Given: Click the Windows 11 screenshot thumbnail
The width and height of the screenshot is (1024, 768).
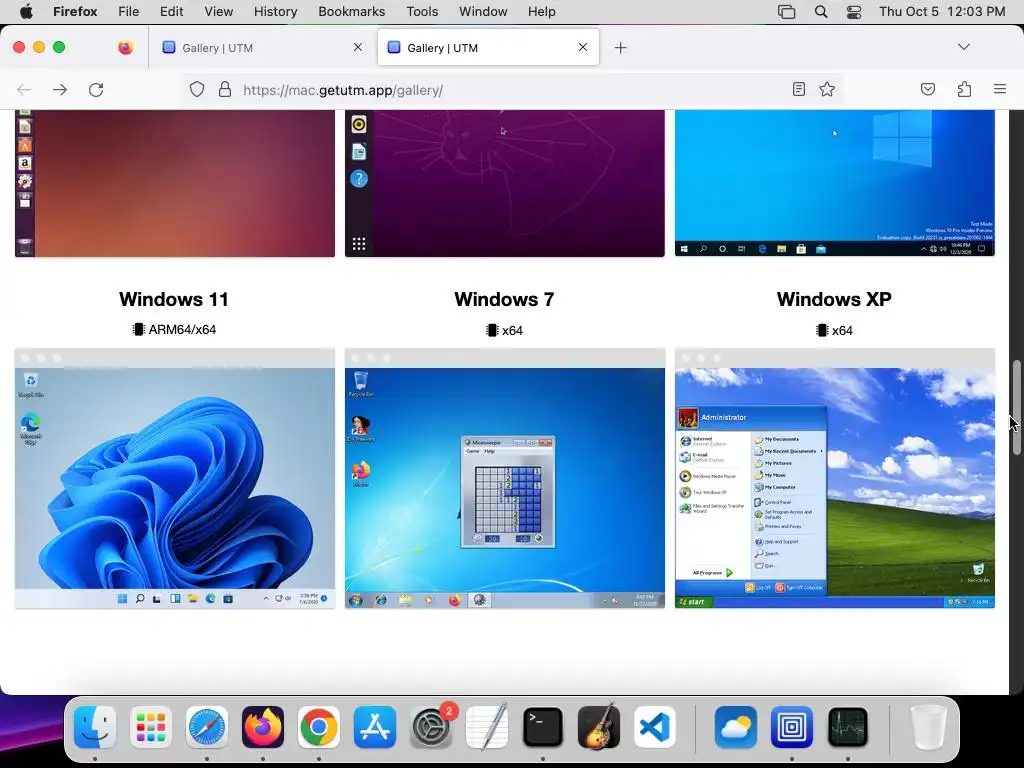Looking at the screenshot, I should (175, 479).
